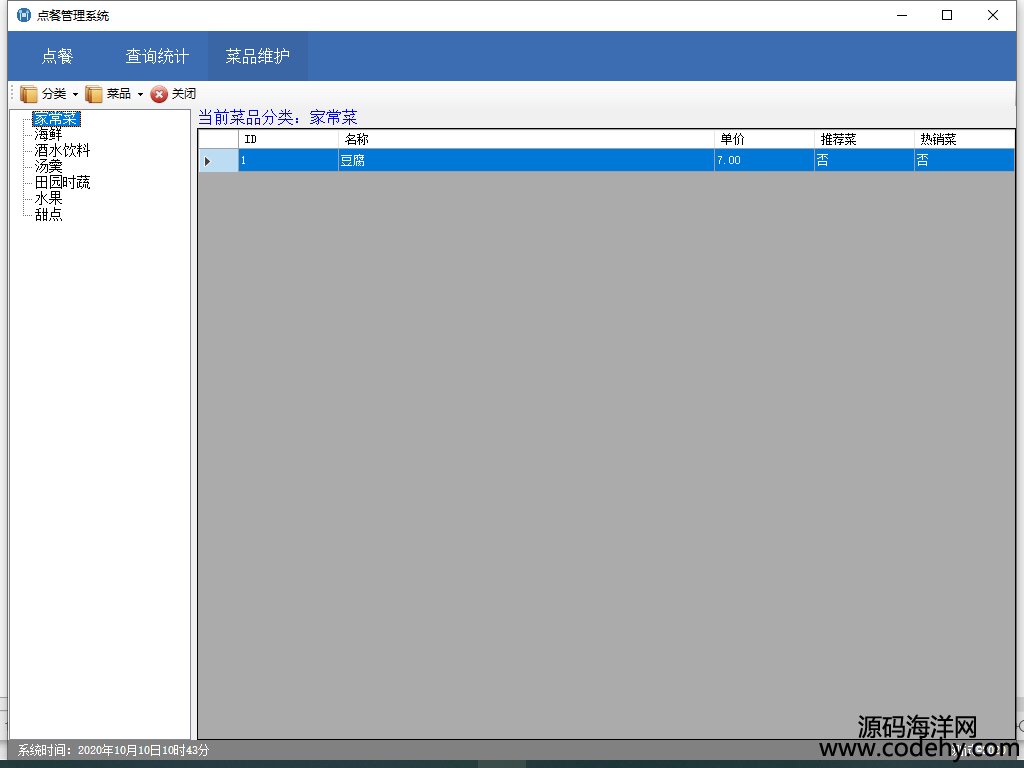Click the 分类 folder icon in toolbar

pos(29,94)
